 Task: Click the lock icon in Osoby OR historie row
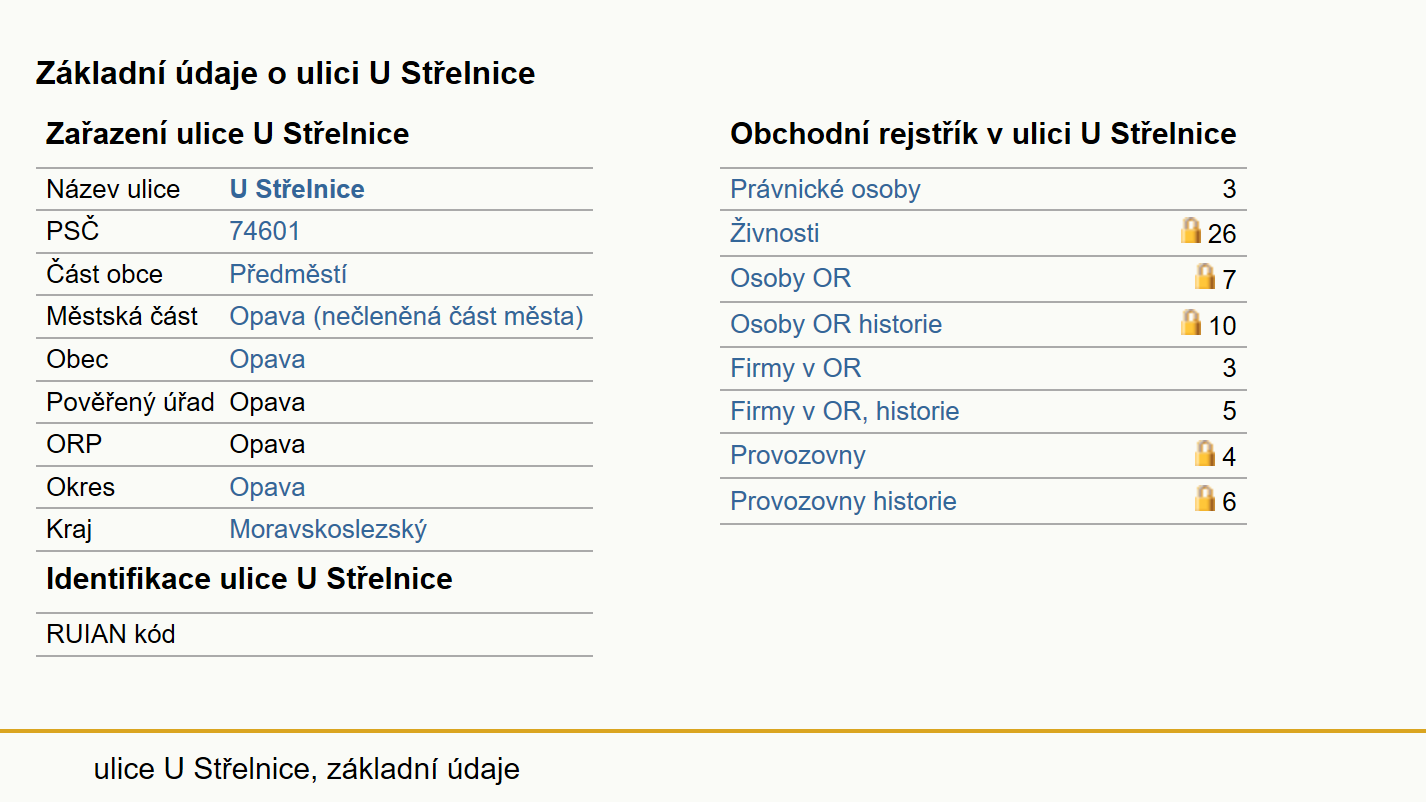1190,322
